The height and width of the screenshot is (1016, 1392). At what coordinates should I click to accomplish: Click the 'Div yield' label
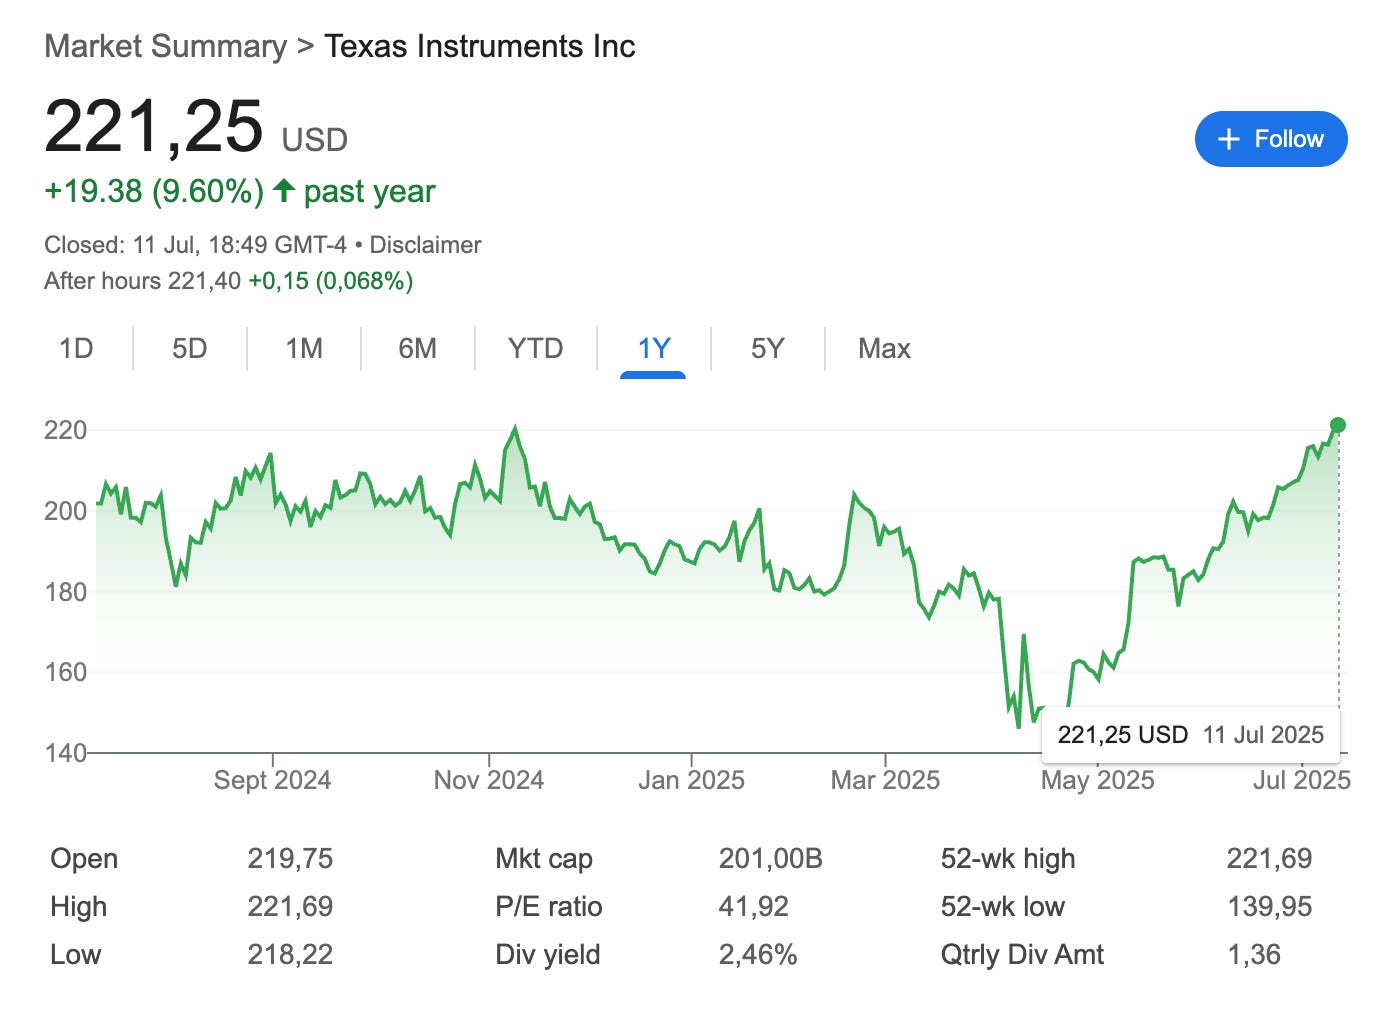coord(547,955)
